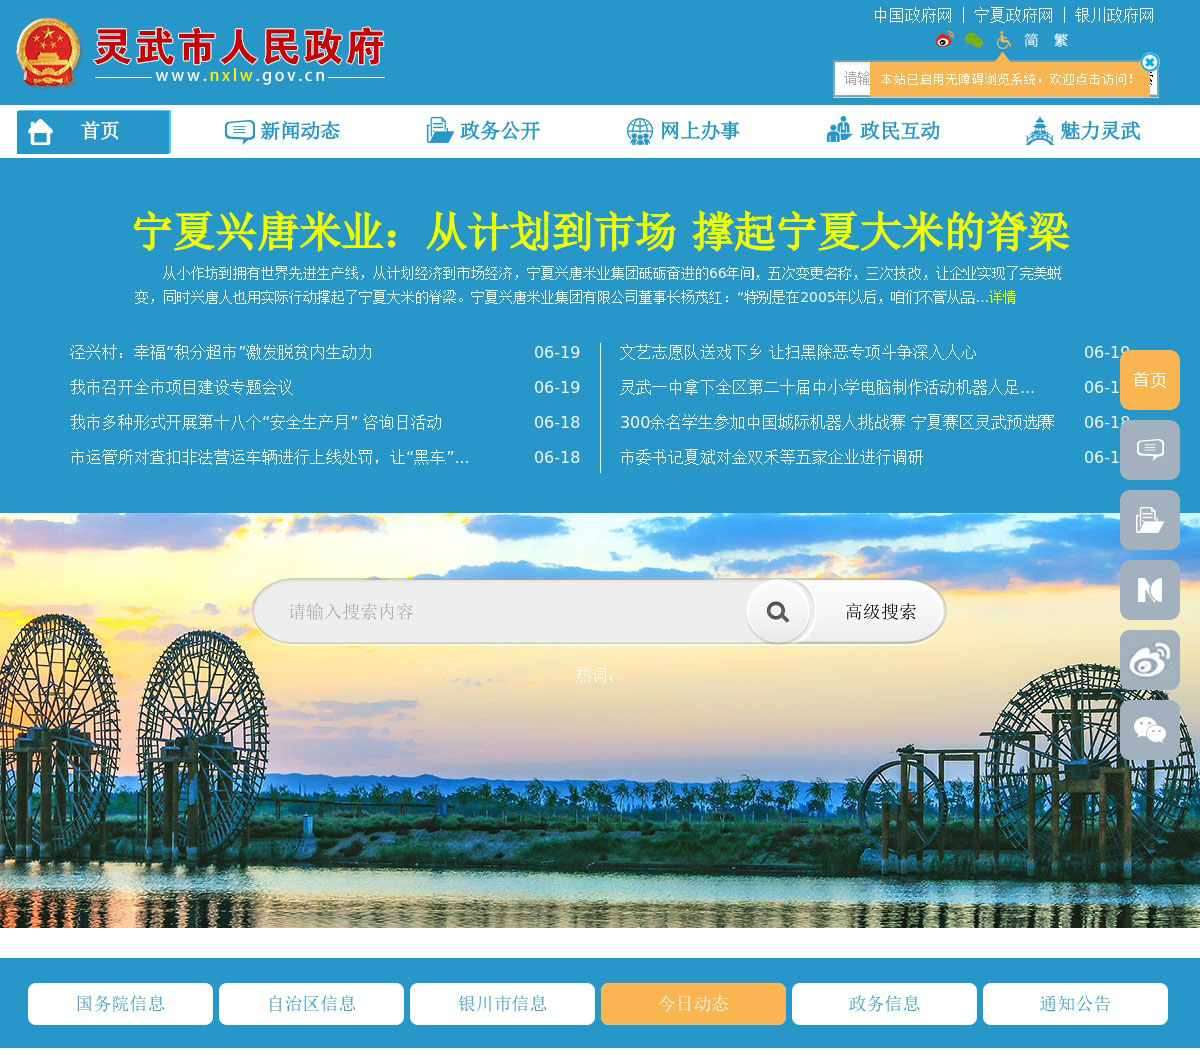
Task: Click the accessibility wheelchair icon
Action: [1003, 40]
